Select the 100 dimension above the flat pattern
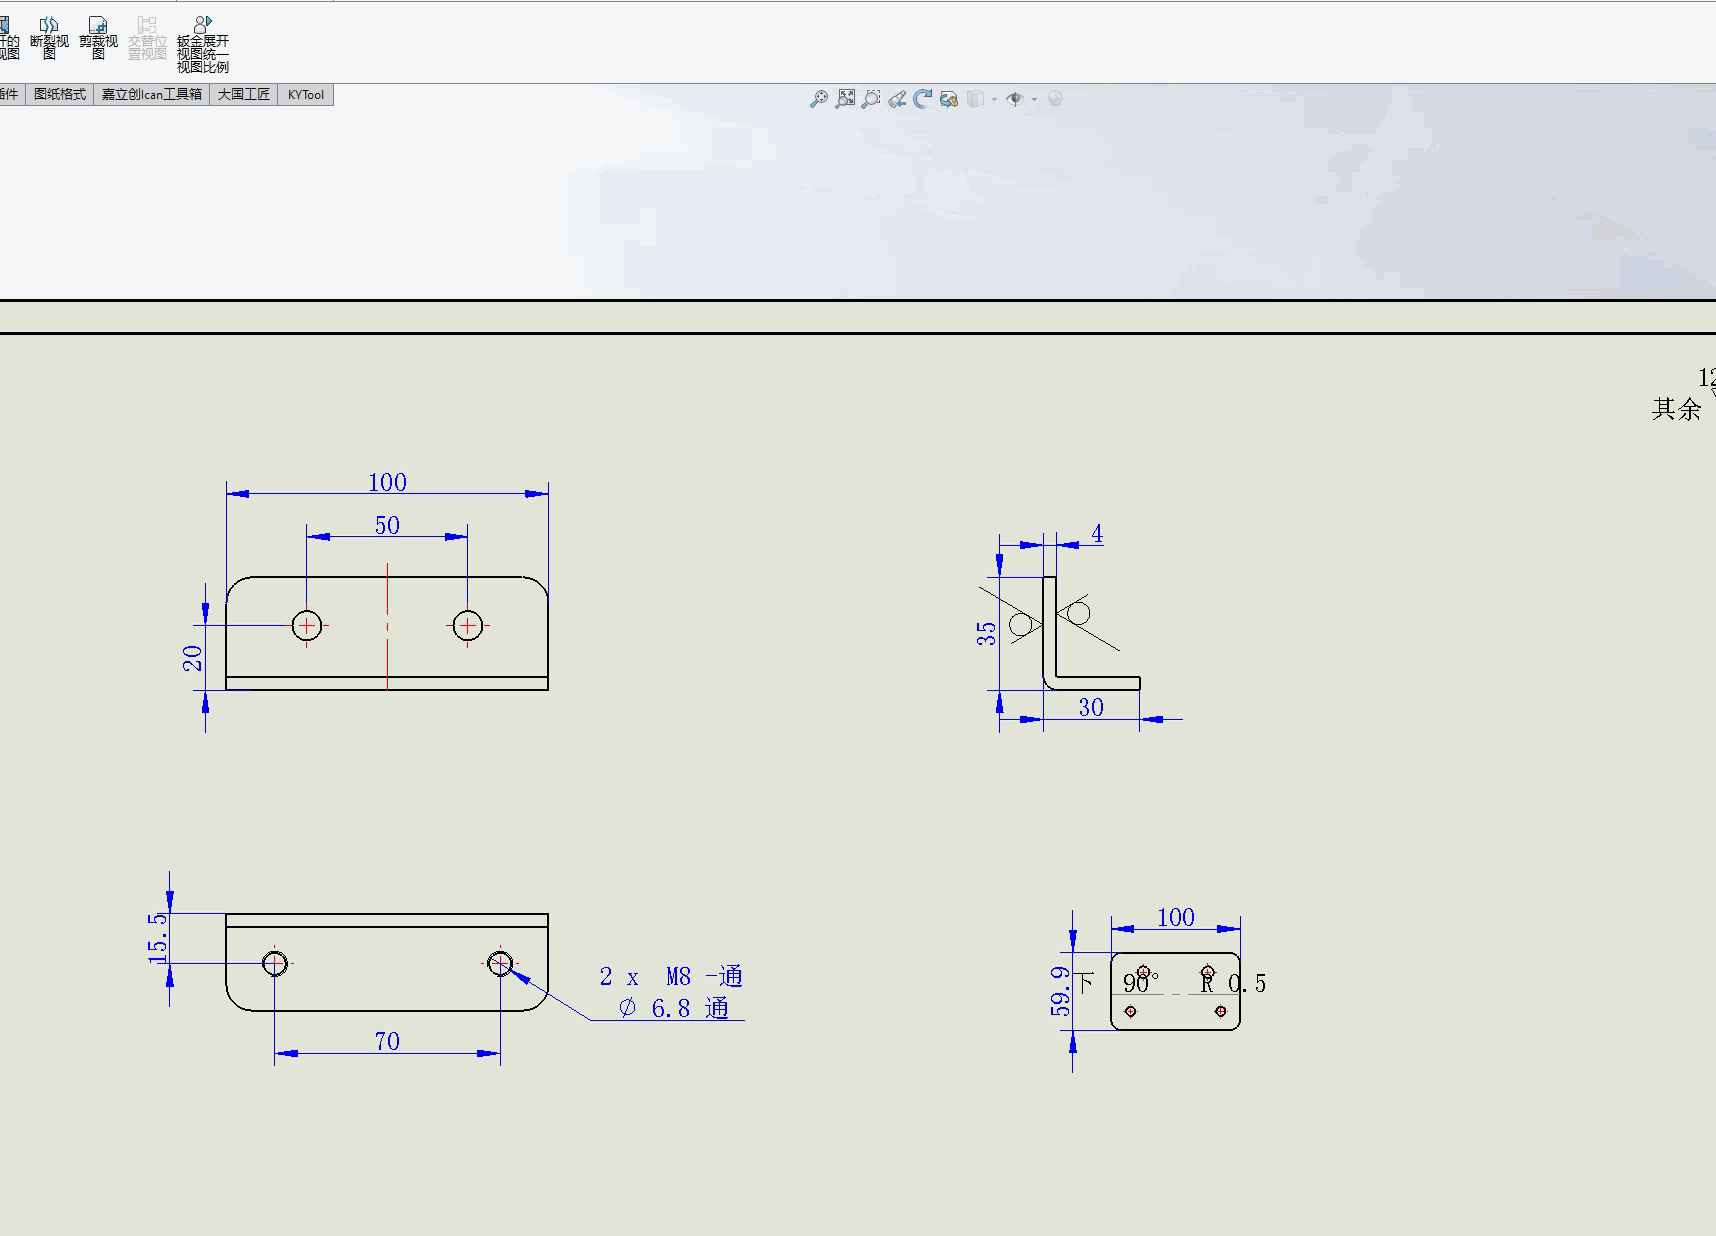The image size is (1716, 1236). point(1176,917)
